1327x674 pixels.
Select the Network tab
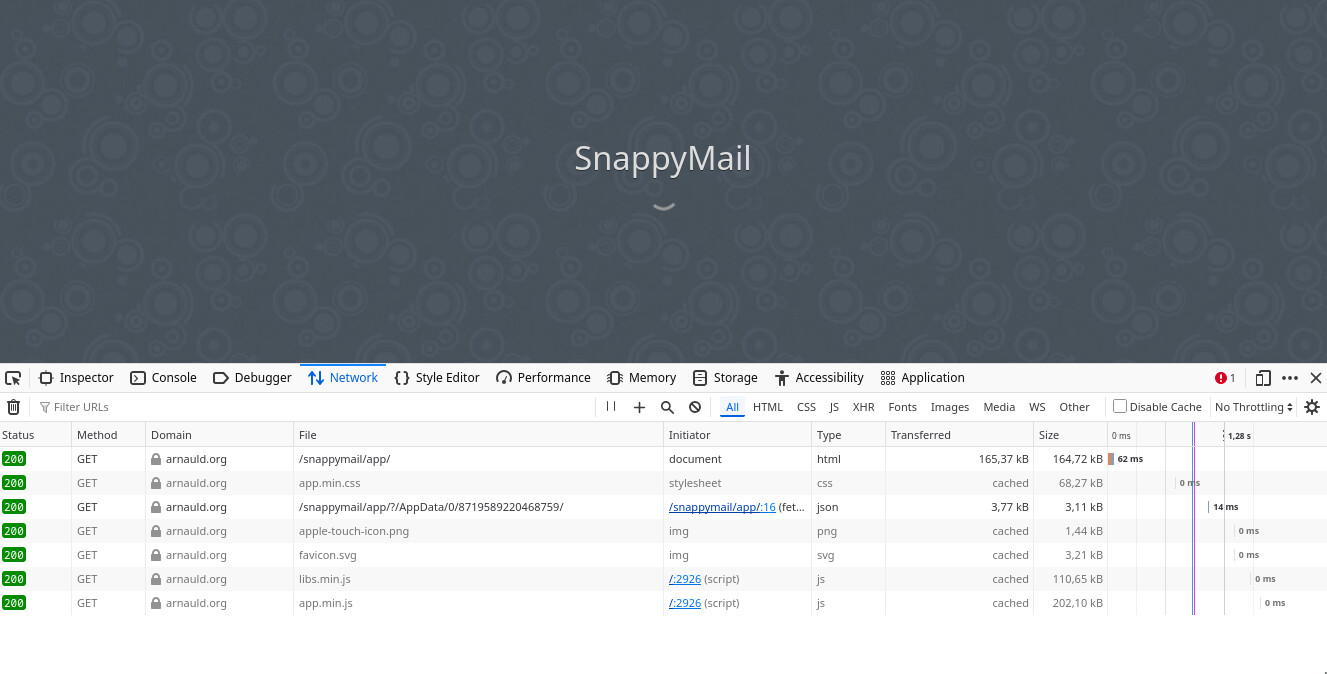(343, 378)
